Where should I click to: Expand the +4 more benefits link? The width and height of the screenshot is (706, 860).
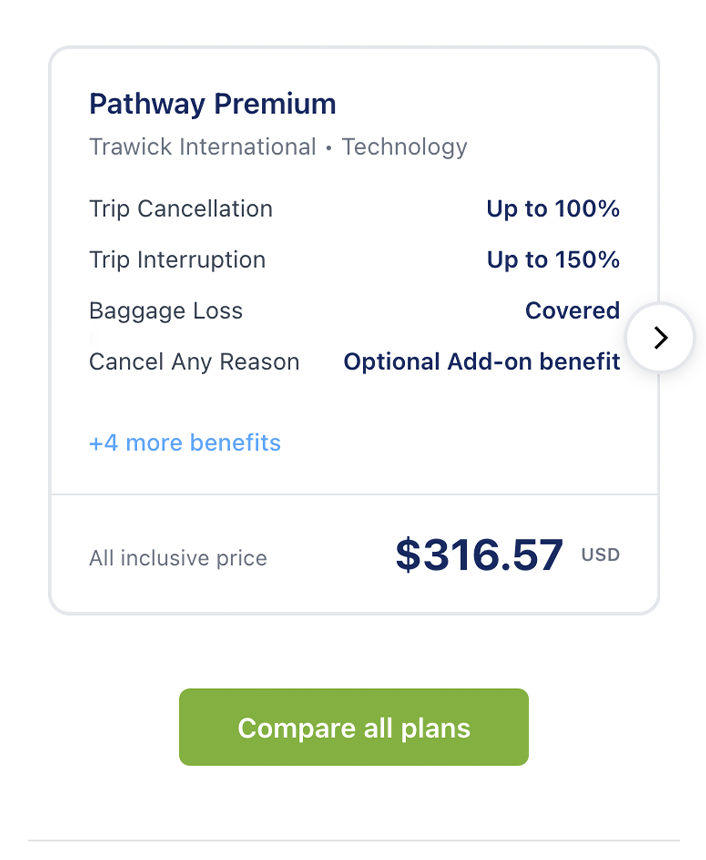[x=185, y=443]
